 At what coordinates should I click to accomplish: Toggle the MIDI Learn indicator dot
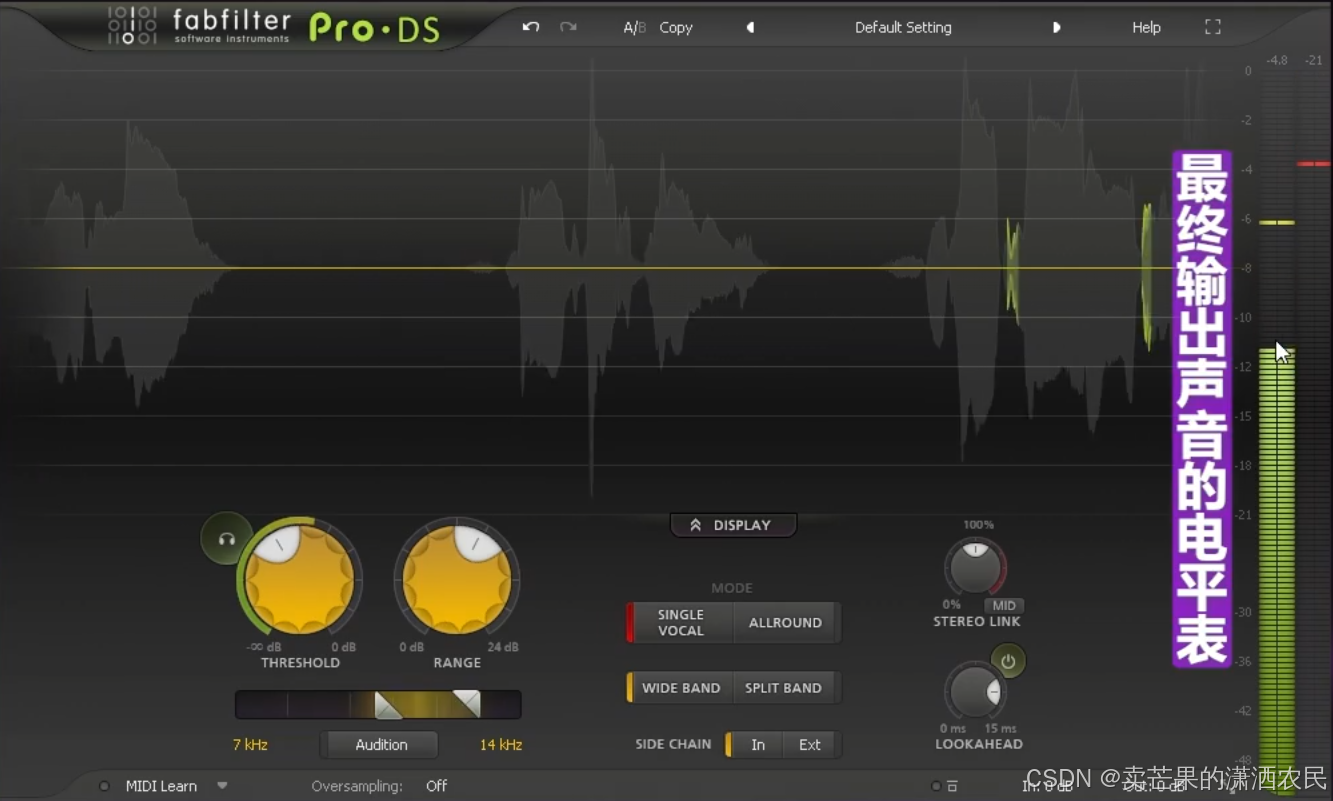[104, 786]
